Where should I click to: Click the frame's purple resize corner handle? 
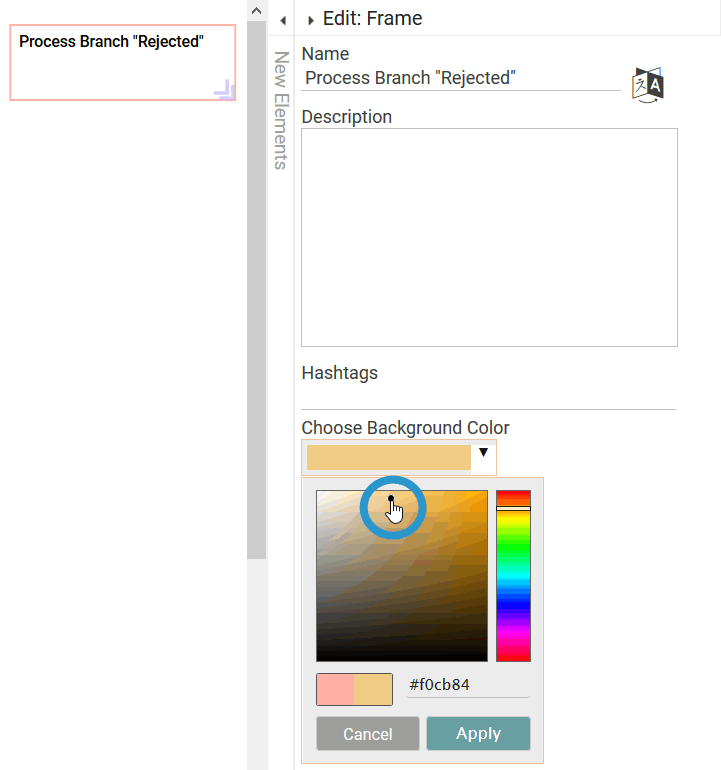(x=225, y=90)
